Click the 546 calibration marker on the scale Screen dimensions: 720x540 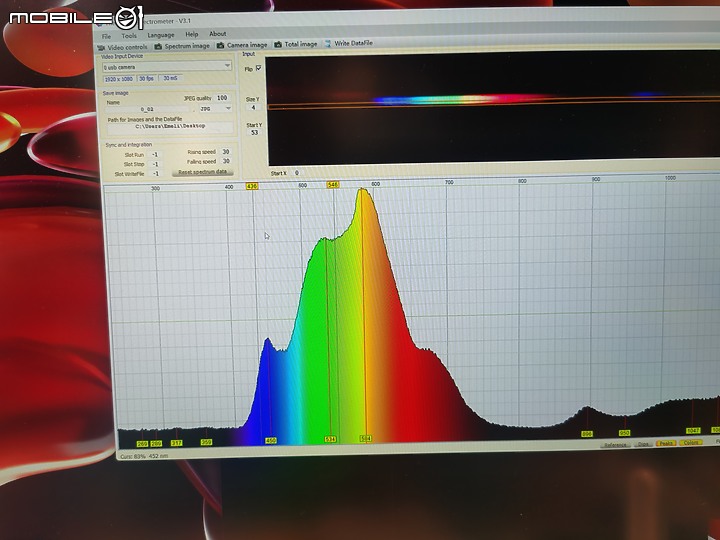tap(333, 185)
